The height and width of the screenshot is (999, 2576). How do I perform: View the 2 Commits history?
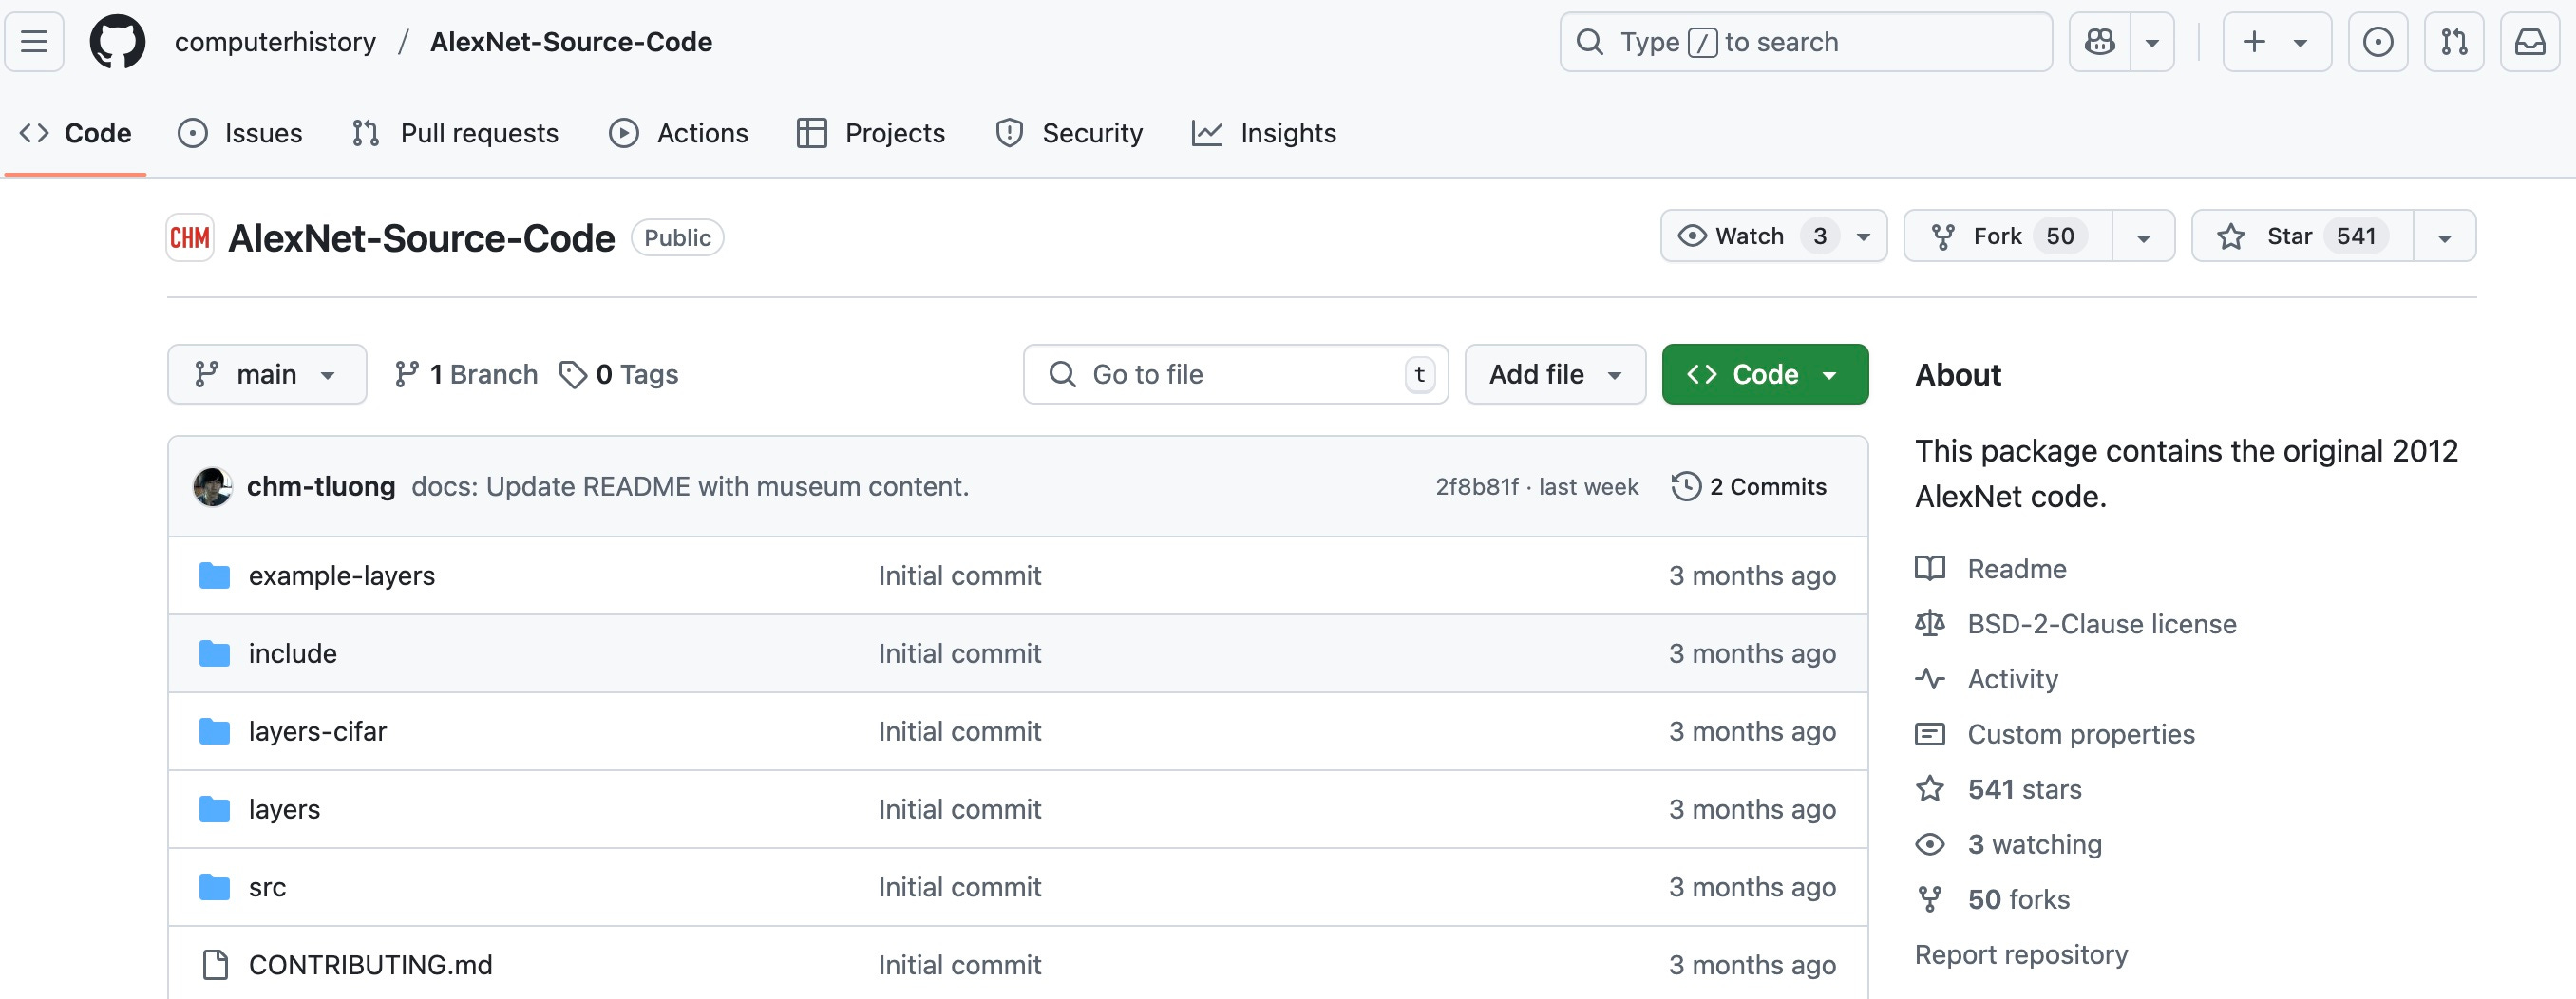click(1749, 486)
